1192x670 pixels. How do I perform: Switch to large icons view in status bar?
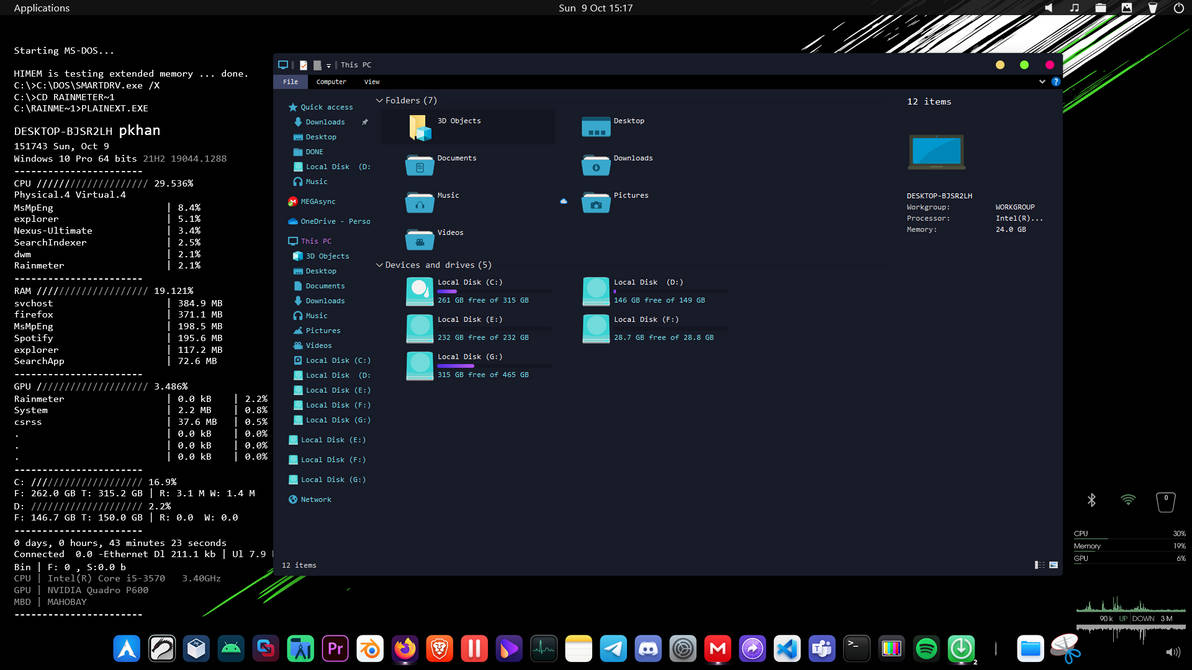(x=1053, y=565)
